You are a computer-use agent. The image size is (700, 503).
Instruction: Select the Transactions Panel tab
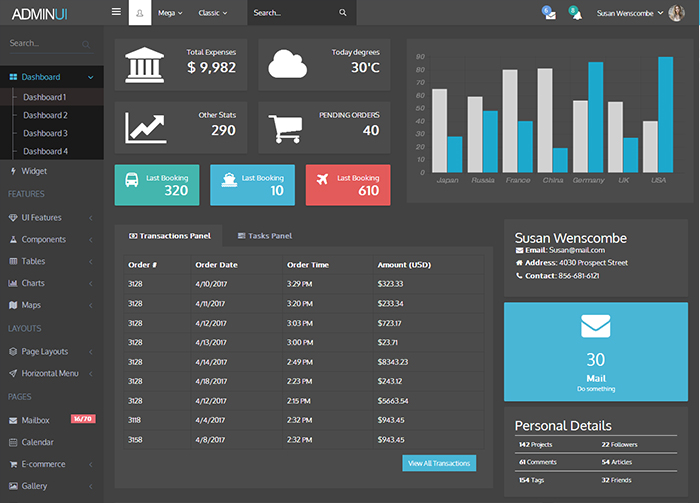pyautogui.click(x=169, y=236)
